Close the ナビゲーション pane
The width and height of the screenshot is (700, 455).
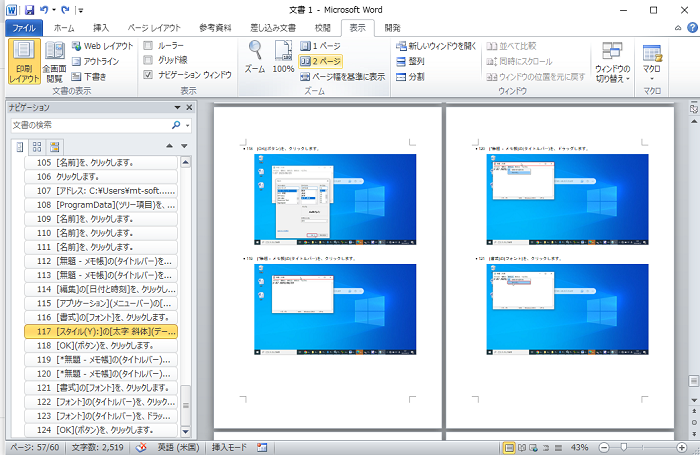(189, 107)
